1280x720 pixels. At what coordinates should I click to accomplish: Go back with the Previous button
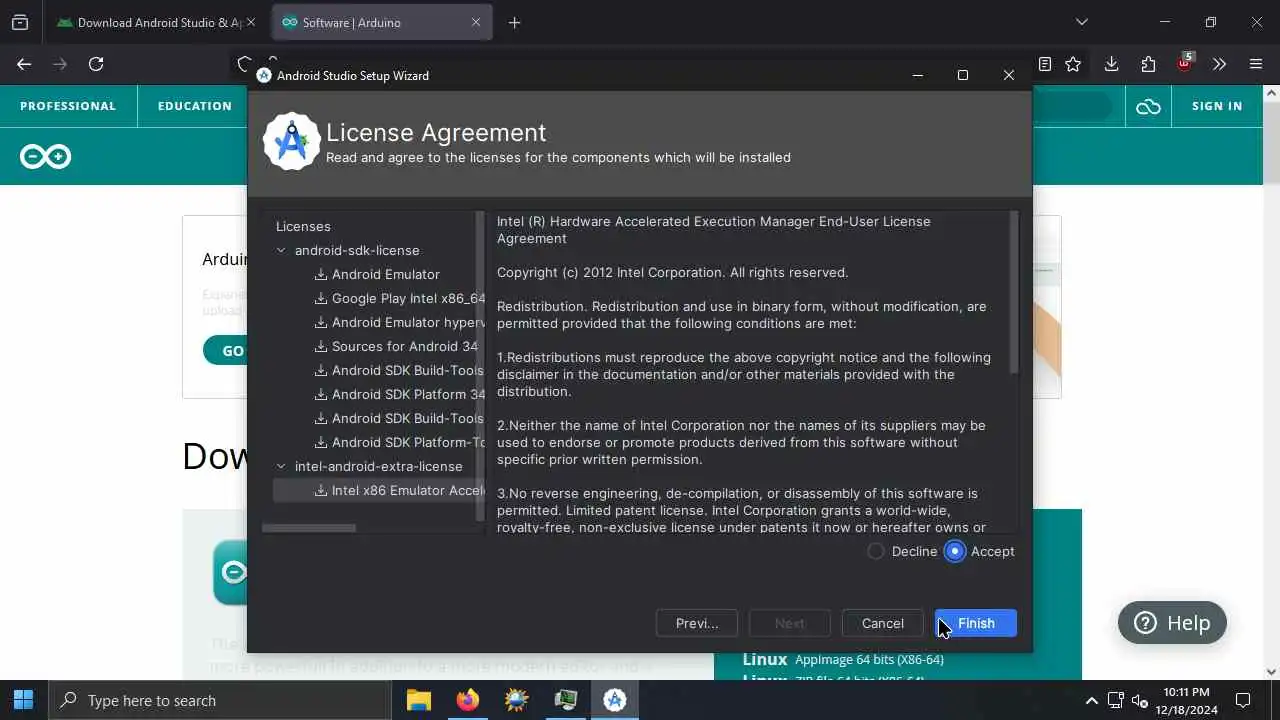click(697, 623)
